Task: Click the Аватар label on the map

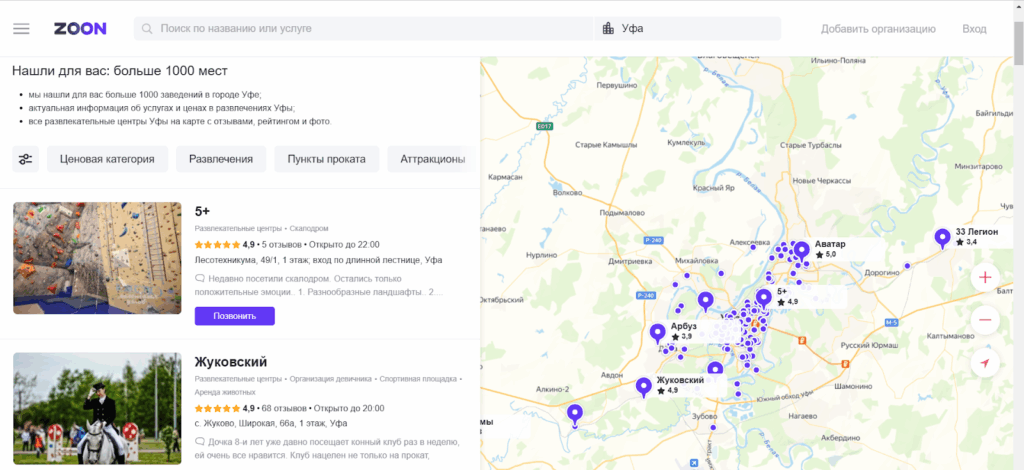Action: coord(830,243)
